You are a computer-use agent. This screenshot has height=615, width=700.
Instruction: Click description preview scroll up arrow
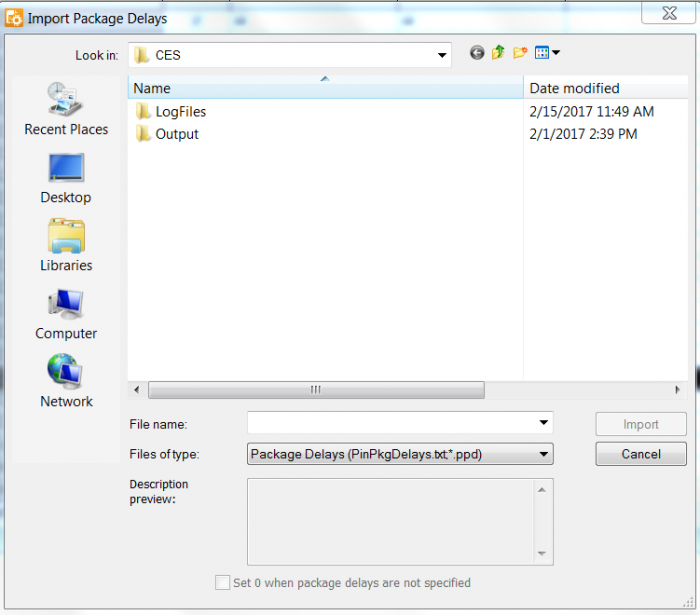pyautogui.click(x=542, y=490)
